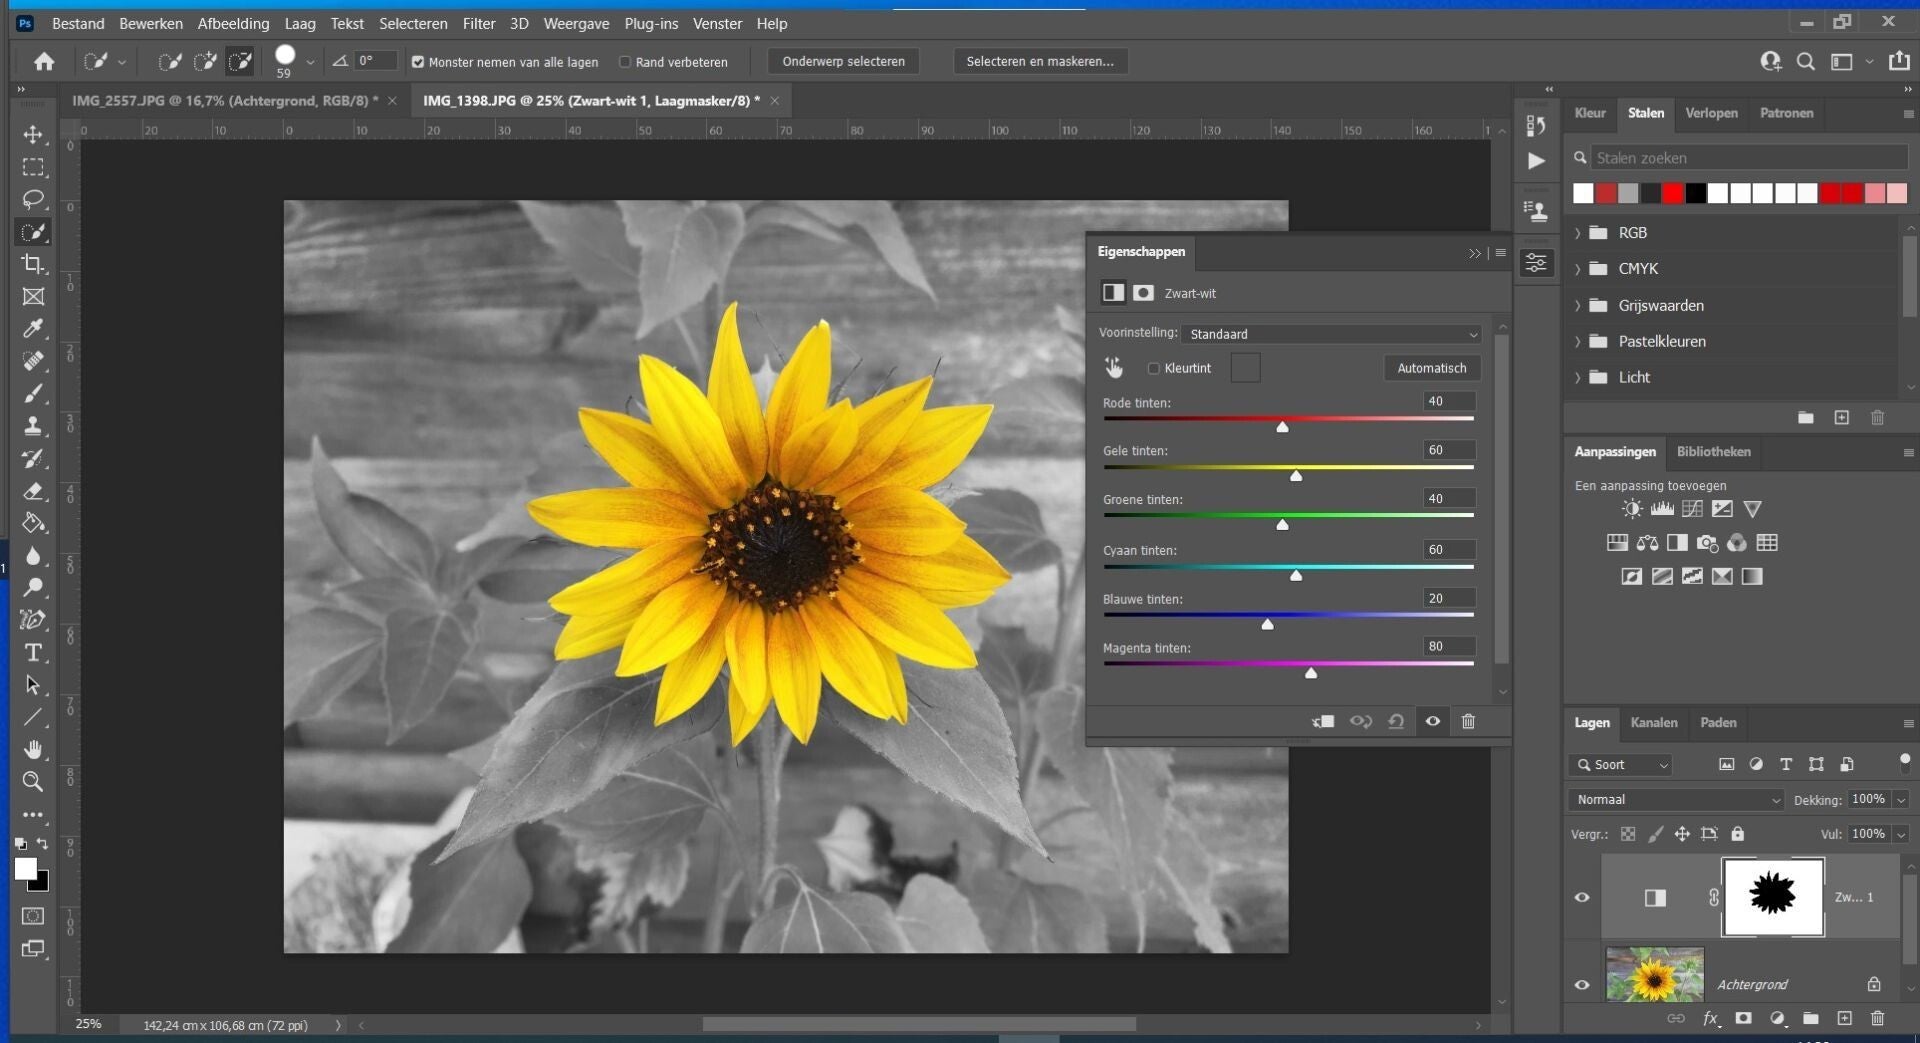The image size is (1920, 1043).
Task: Open the Voorinstelling Standaard dropdown
Action: (1330, 334)
